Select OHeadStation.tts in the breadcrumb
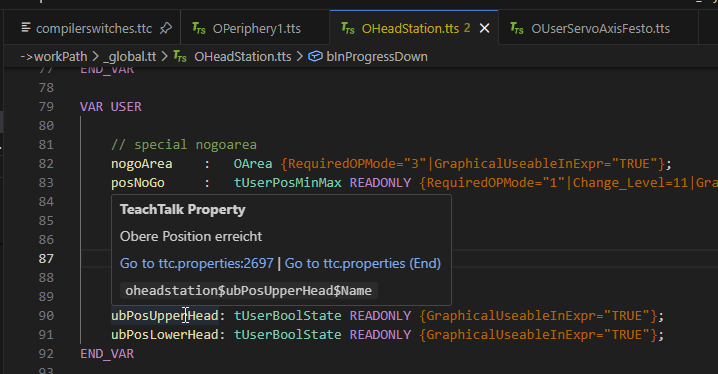718x374 pixels. [243, 57]
